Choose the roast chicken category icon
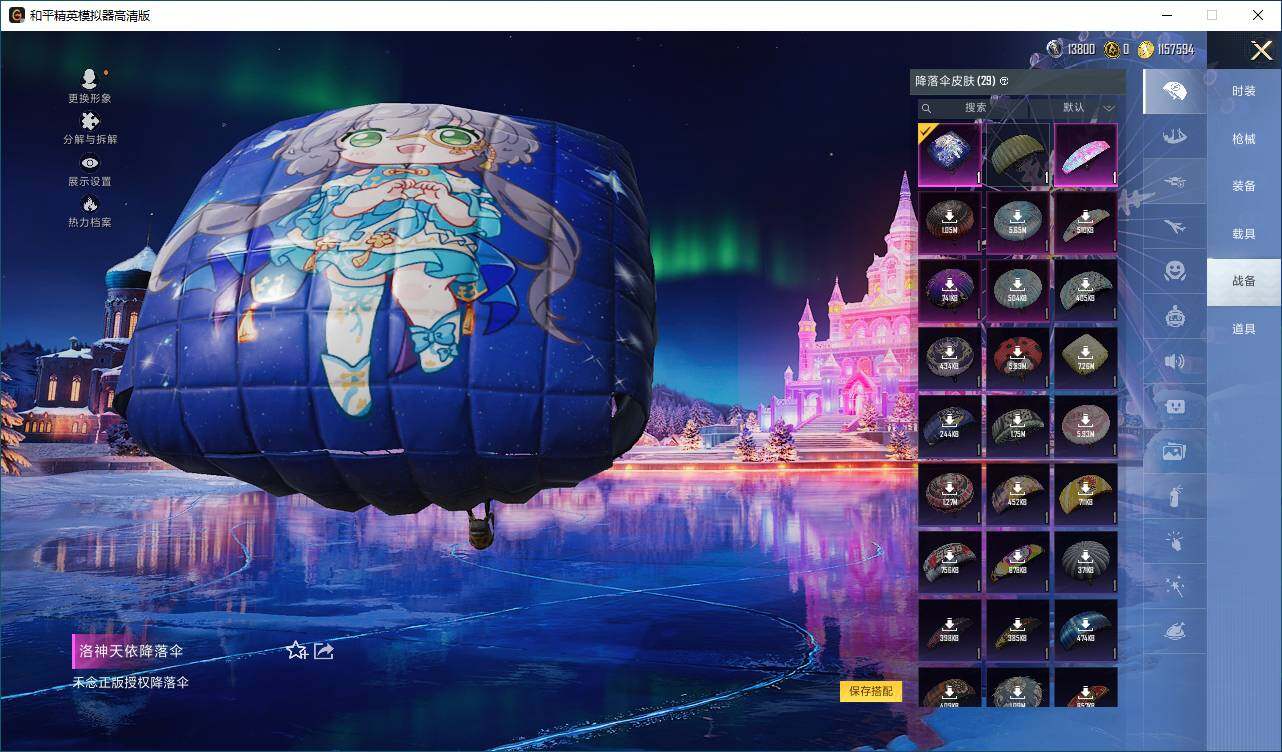 point(1175,631)
